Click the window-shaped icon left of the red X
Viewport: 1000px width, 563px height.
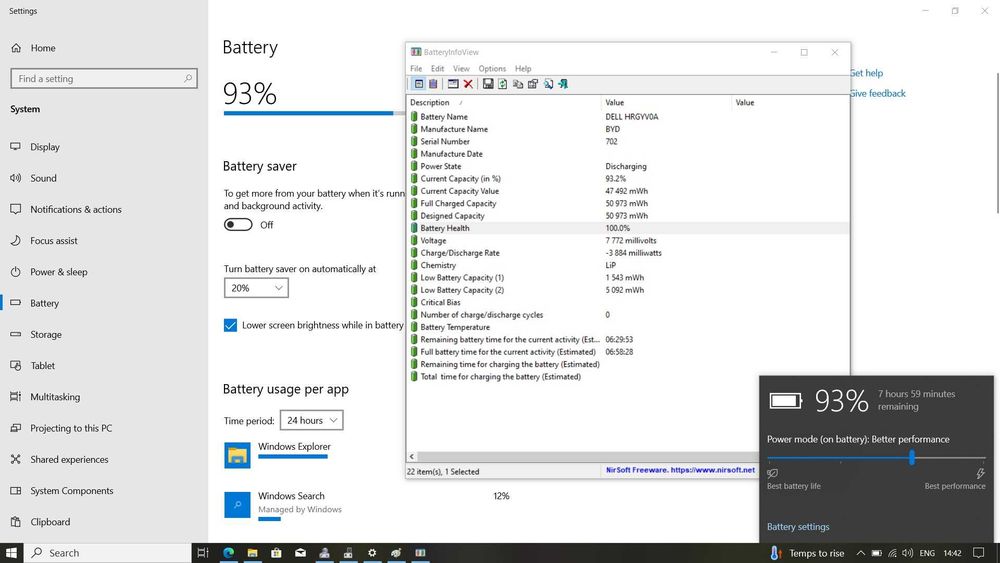pos(453,84)
